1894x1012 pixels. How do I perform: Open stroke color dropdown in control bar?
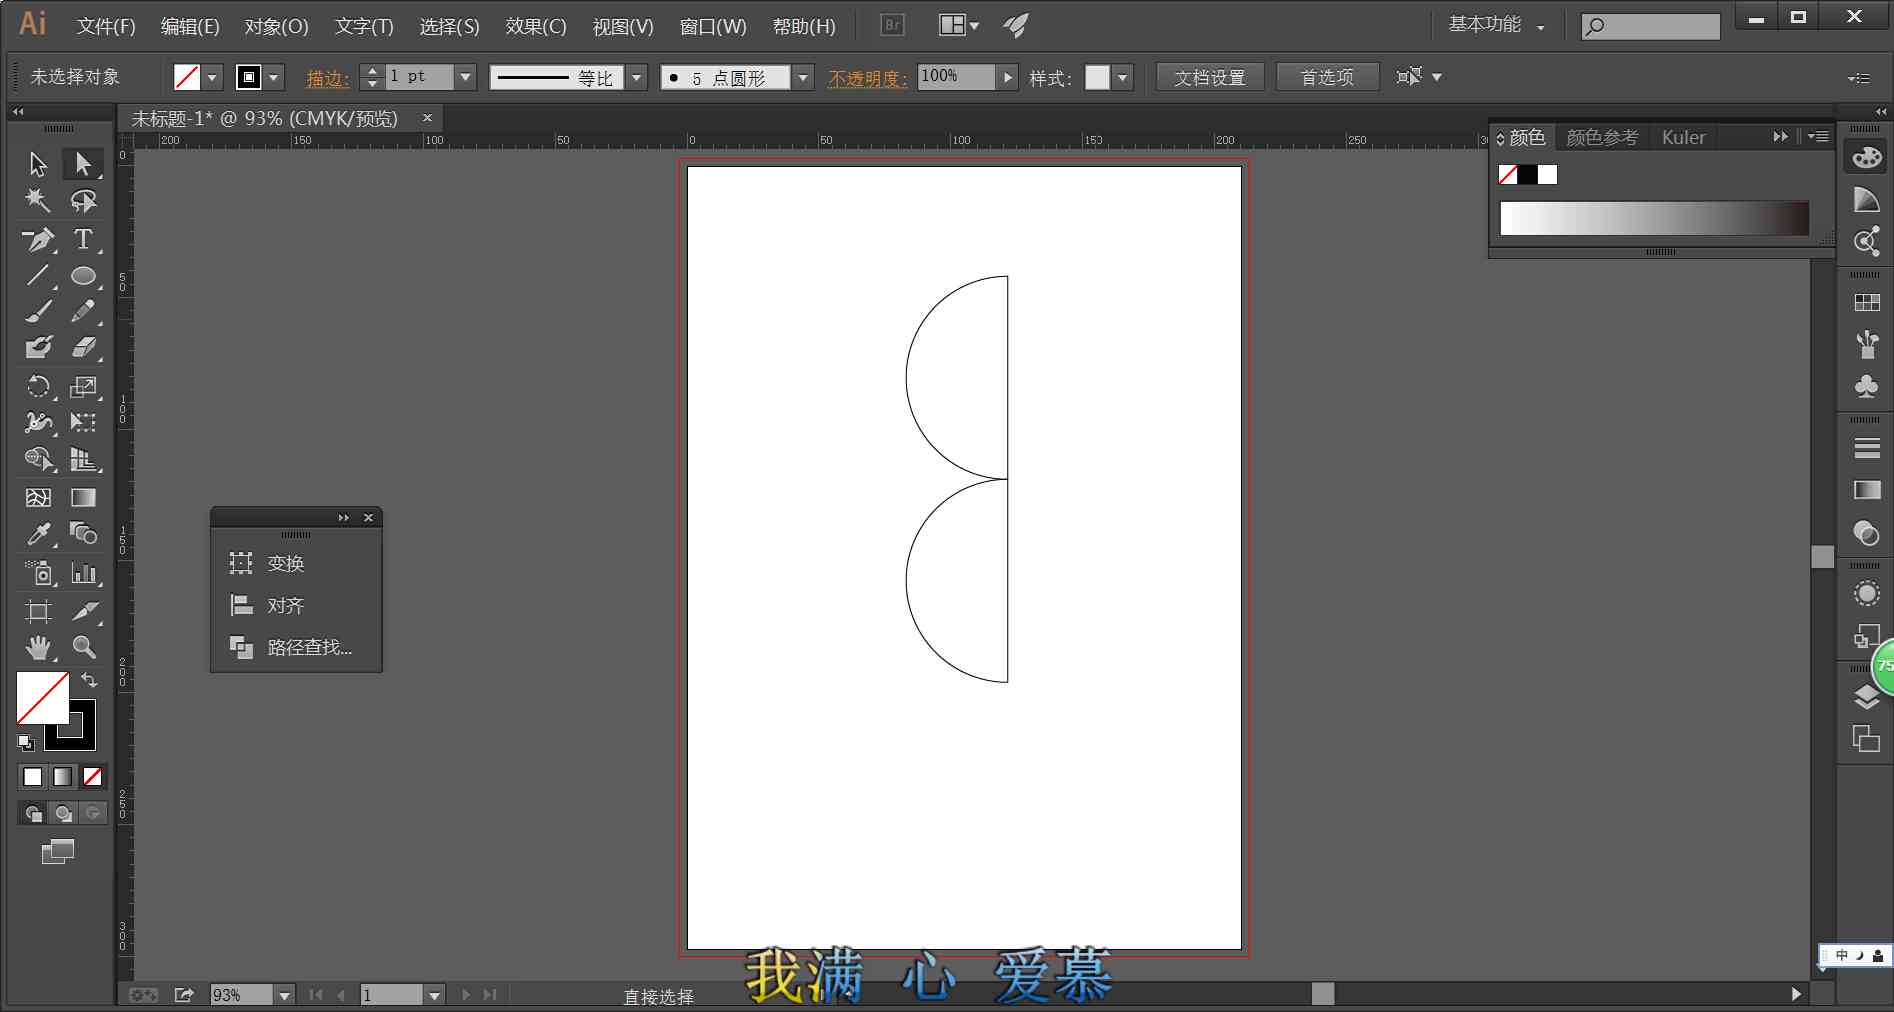(274, 77)
